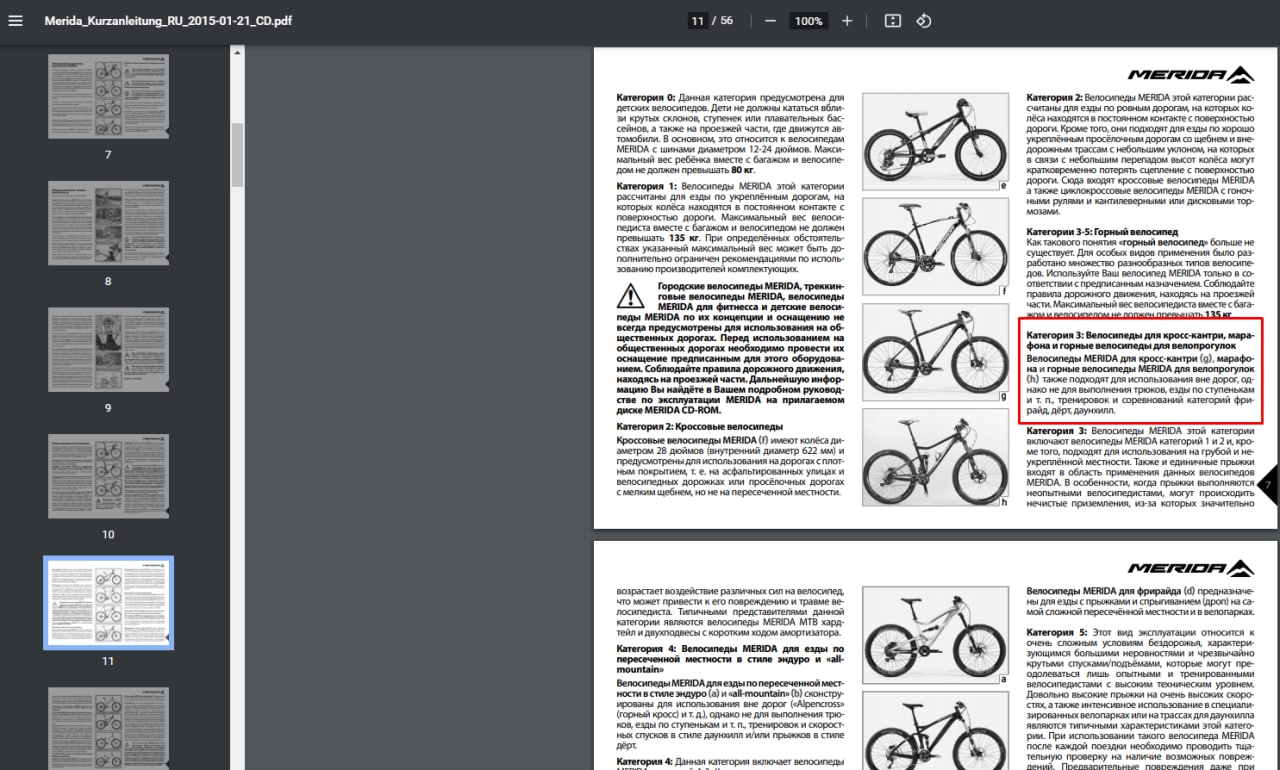Click the bicycle image labeled f
The image size is (1280, 770).
(x=935, y=247)
